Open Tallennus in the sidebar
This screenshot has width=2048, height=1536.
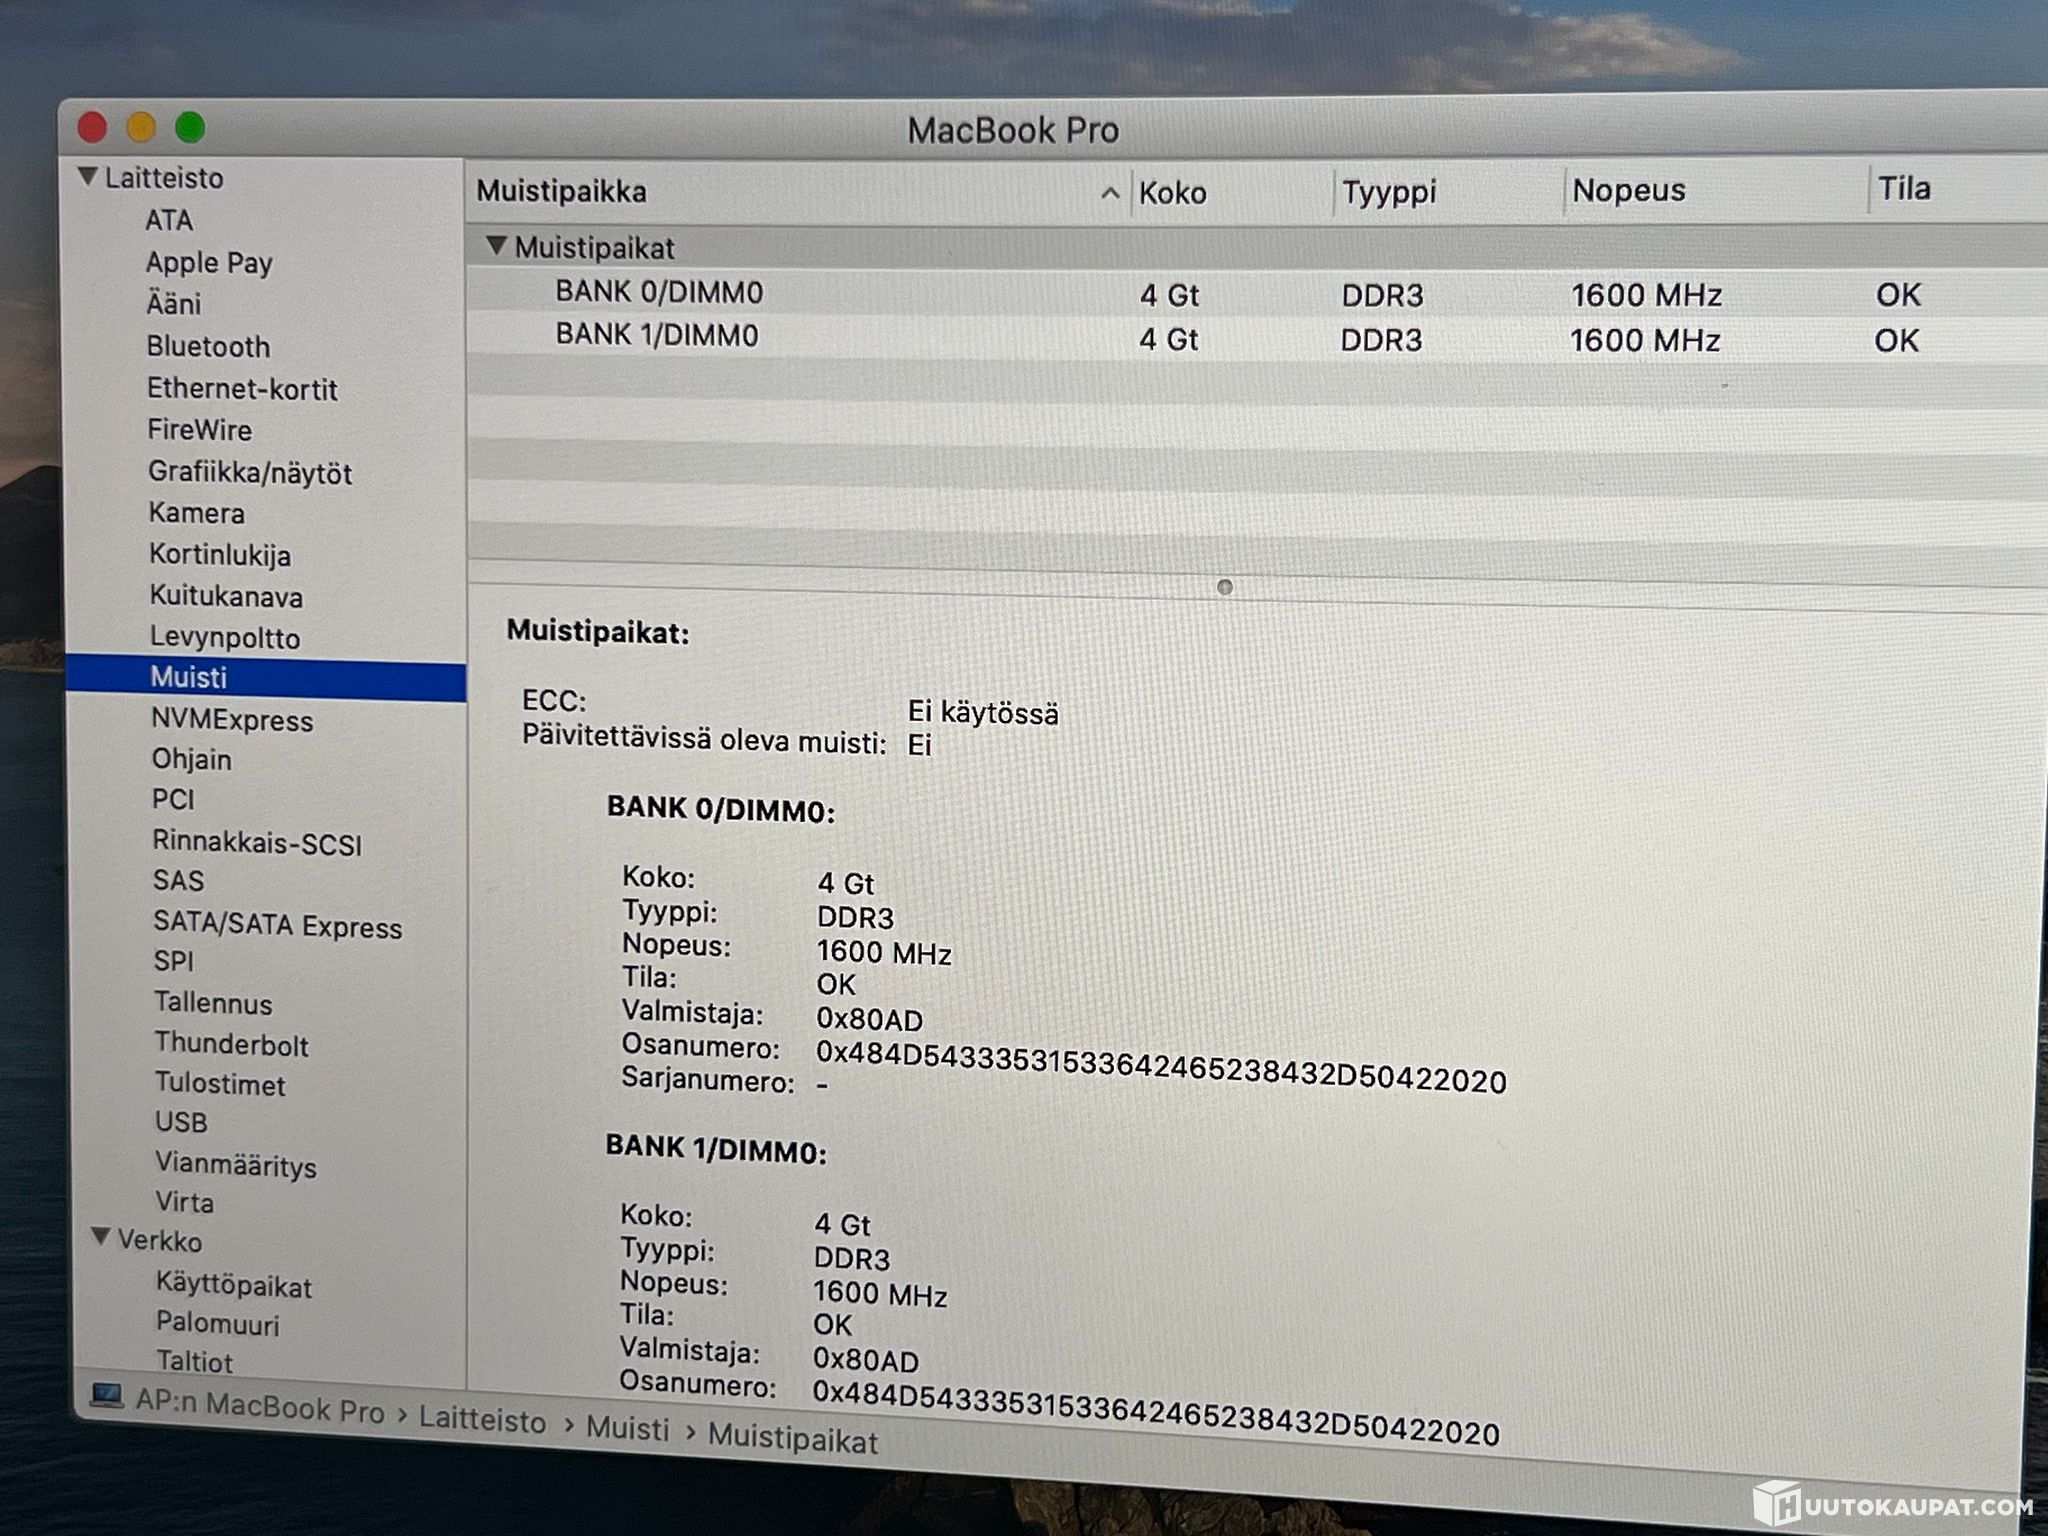213,1003
